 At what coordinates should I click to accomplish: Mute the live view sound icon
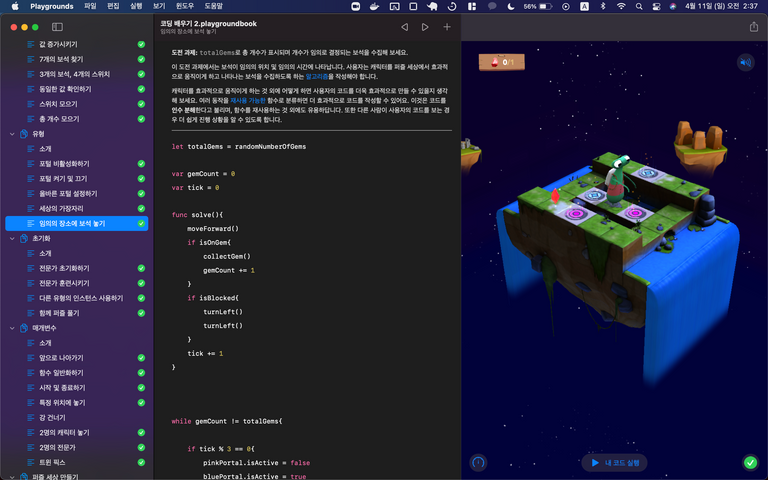click(x=745, y=62)
